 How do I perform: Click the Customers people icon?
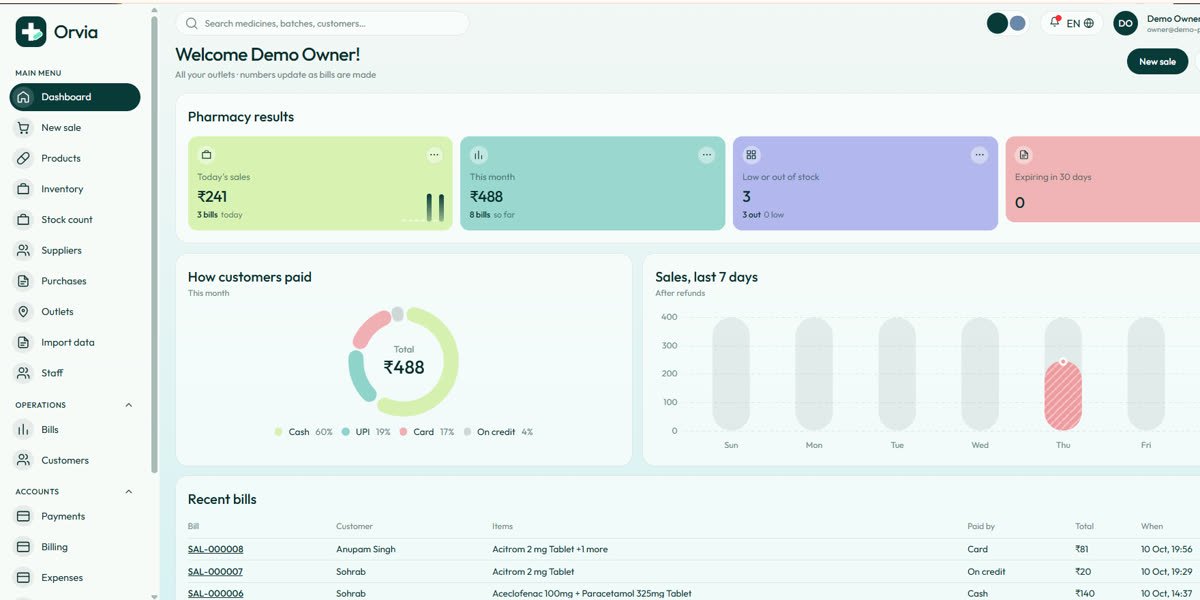pos(23,460)
